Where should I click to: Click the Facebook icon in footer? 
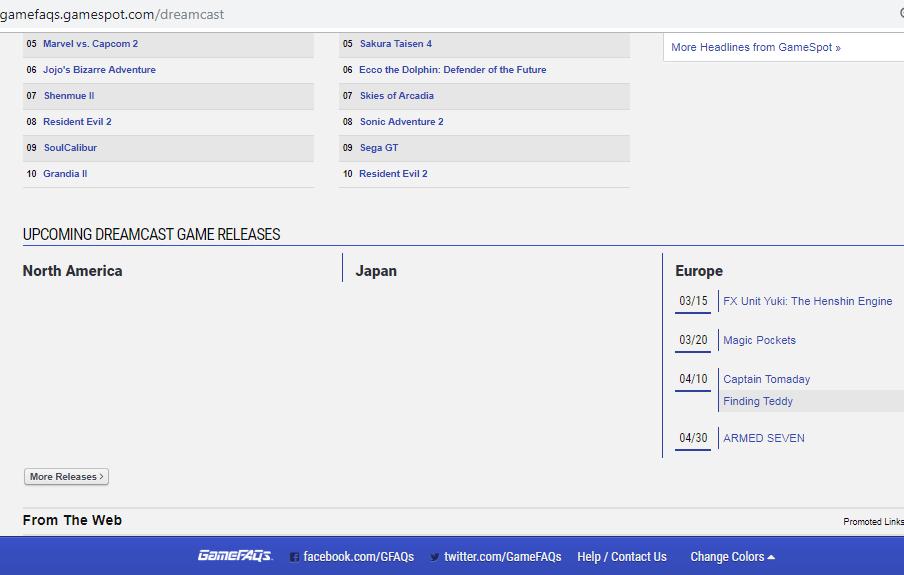tap(294, 557)
